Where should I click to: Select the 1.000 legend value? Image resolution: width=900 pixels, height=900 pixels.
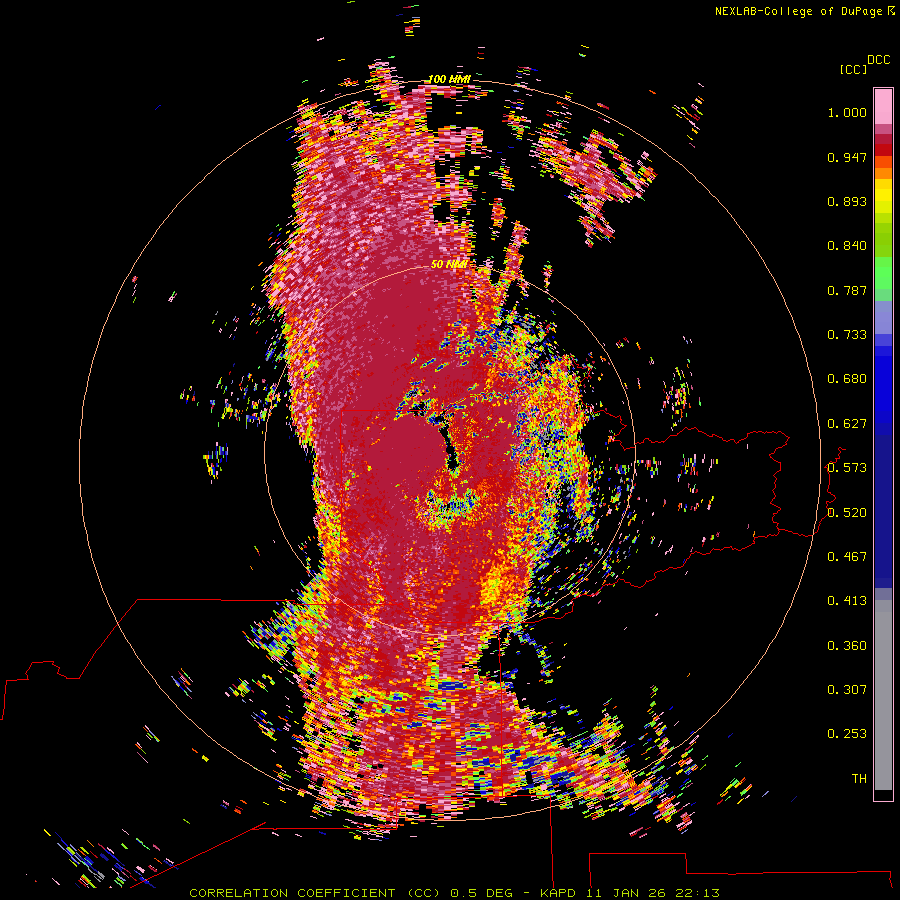click(847, 112)
